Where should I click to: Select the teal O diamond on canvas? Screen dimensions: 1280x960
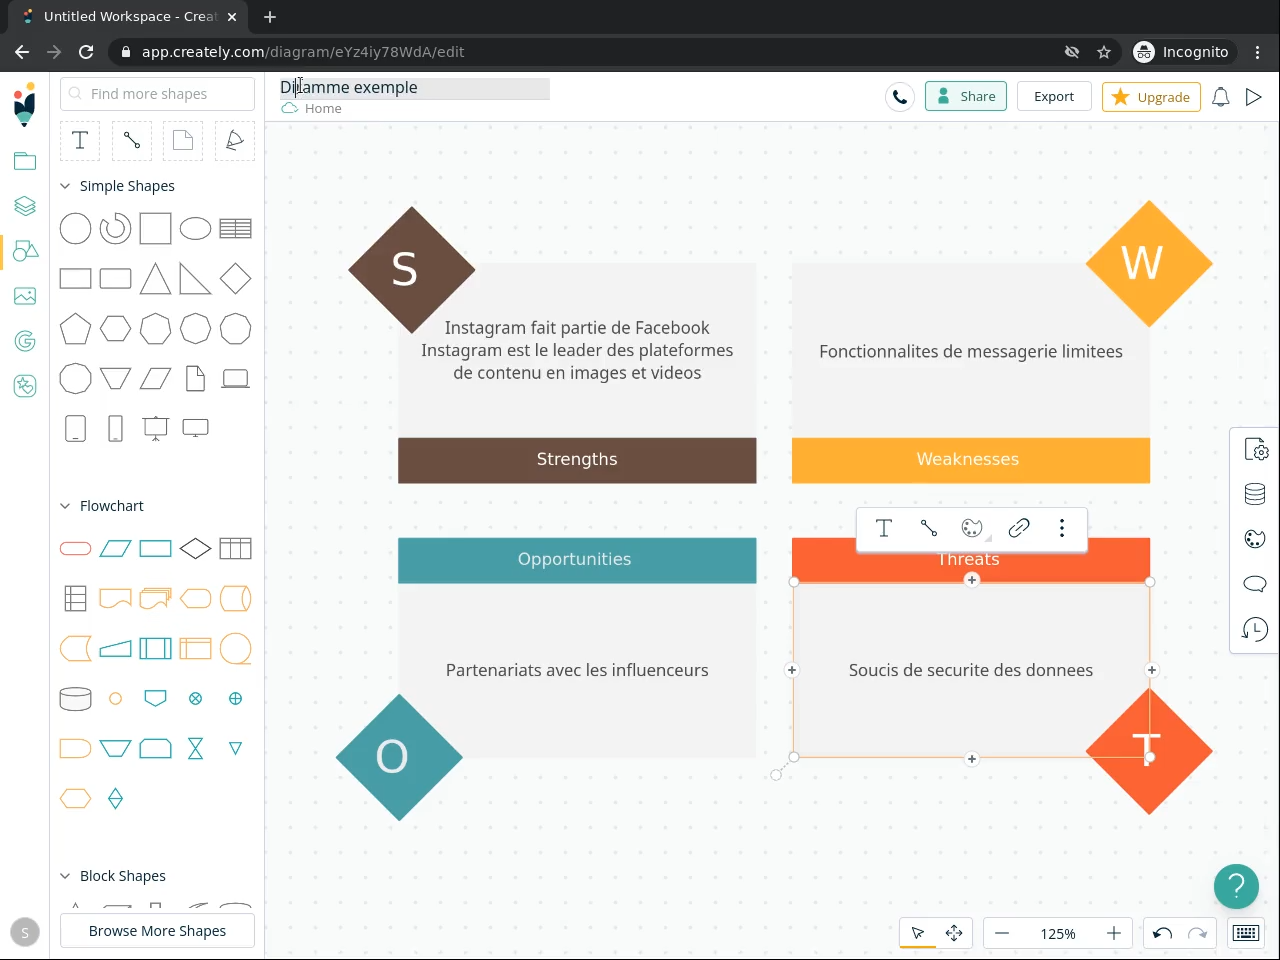click(x=399, y=758)
